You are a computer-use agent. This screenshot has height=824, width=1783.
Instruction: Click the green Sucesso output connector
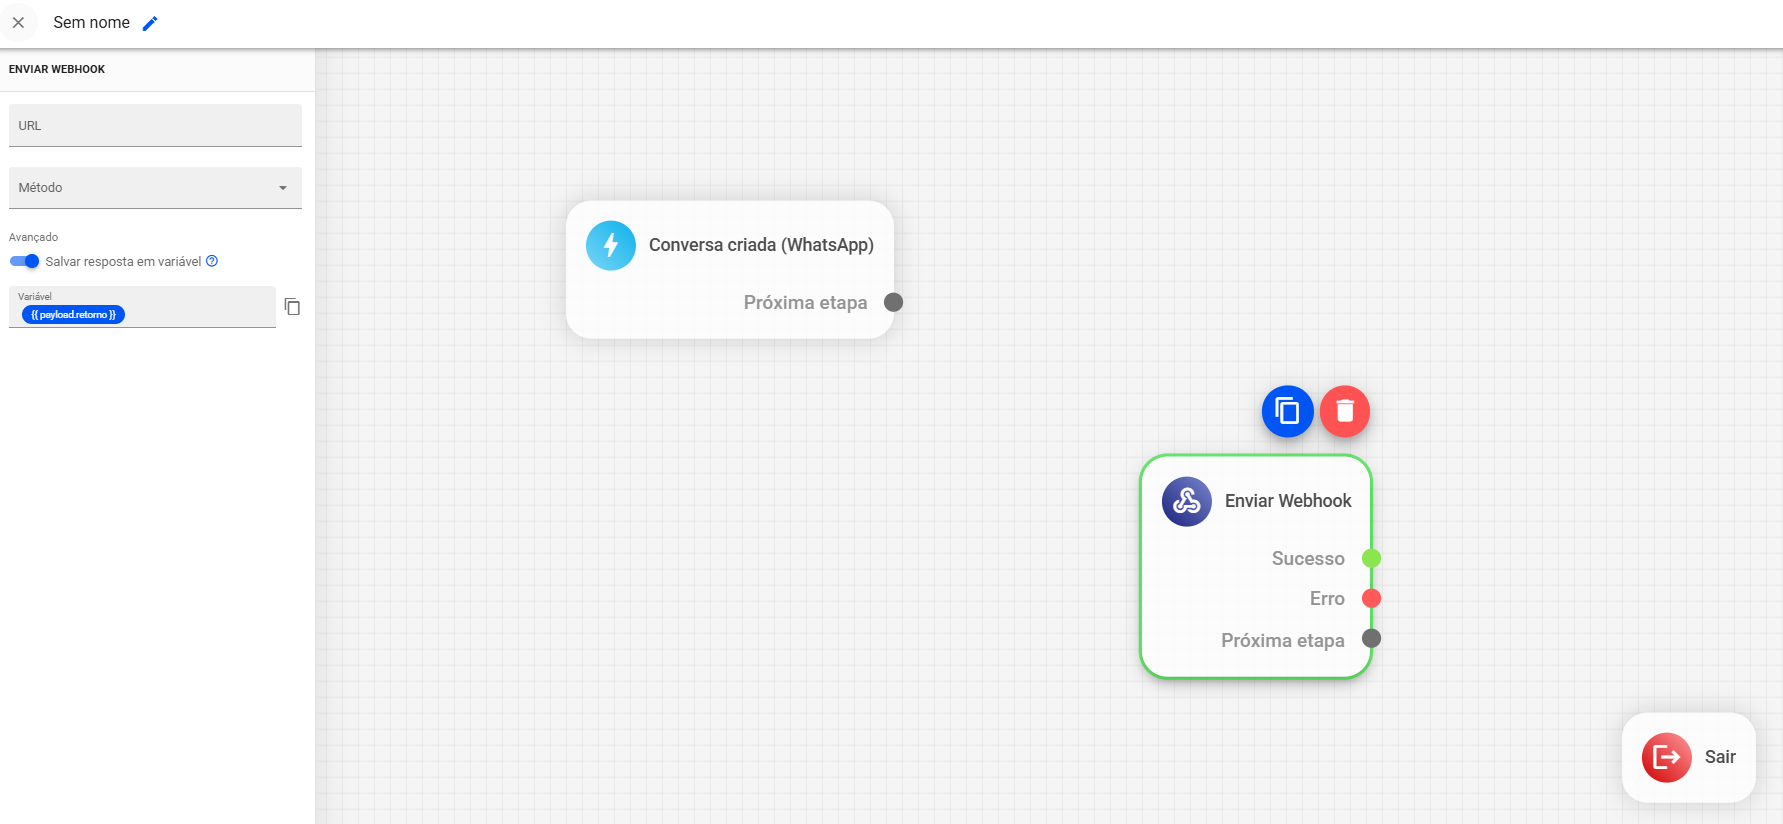(1371, 558)
